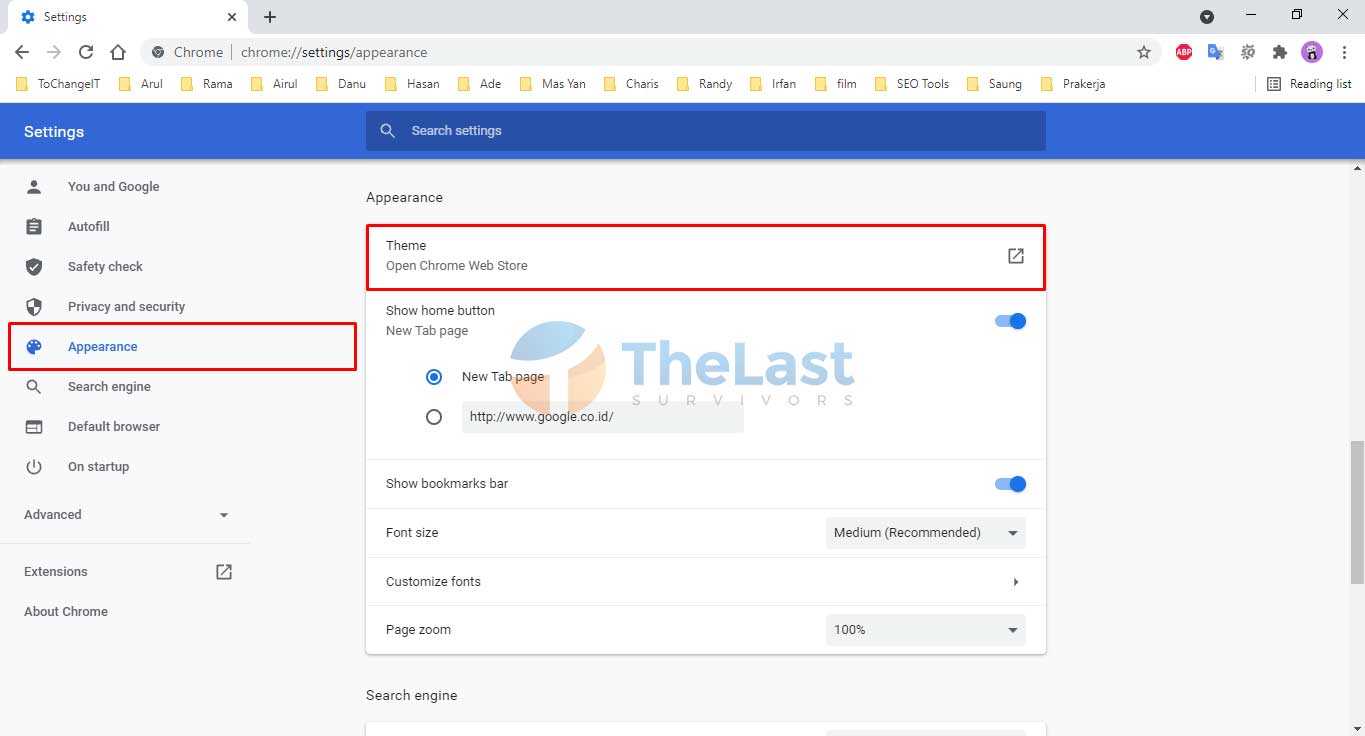Open Google Translate extension icon

tap(1216, 52)
